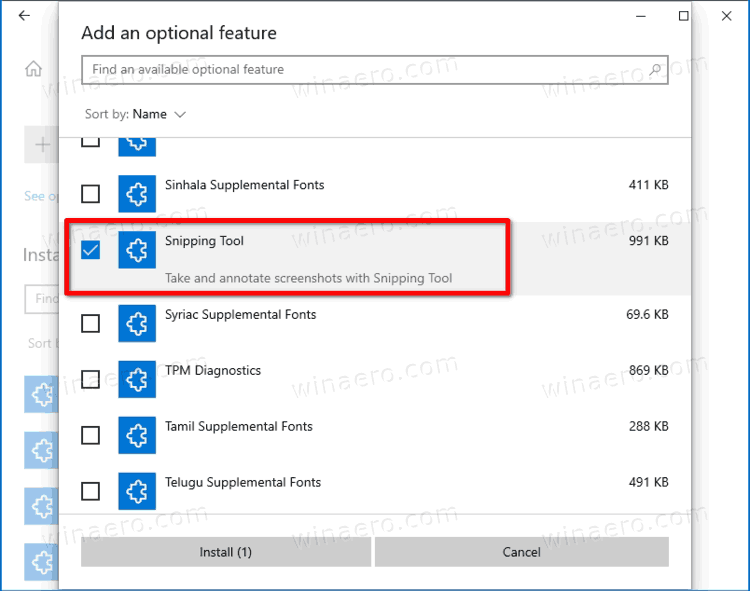Click the back arrow in Settings

(24, 17)
